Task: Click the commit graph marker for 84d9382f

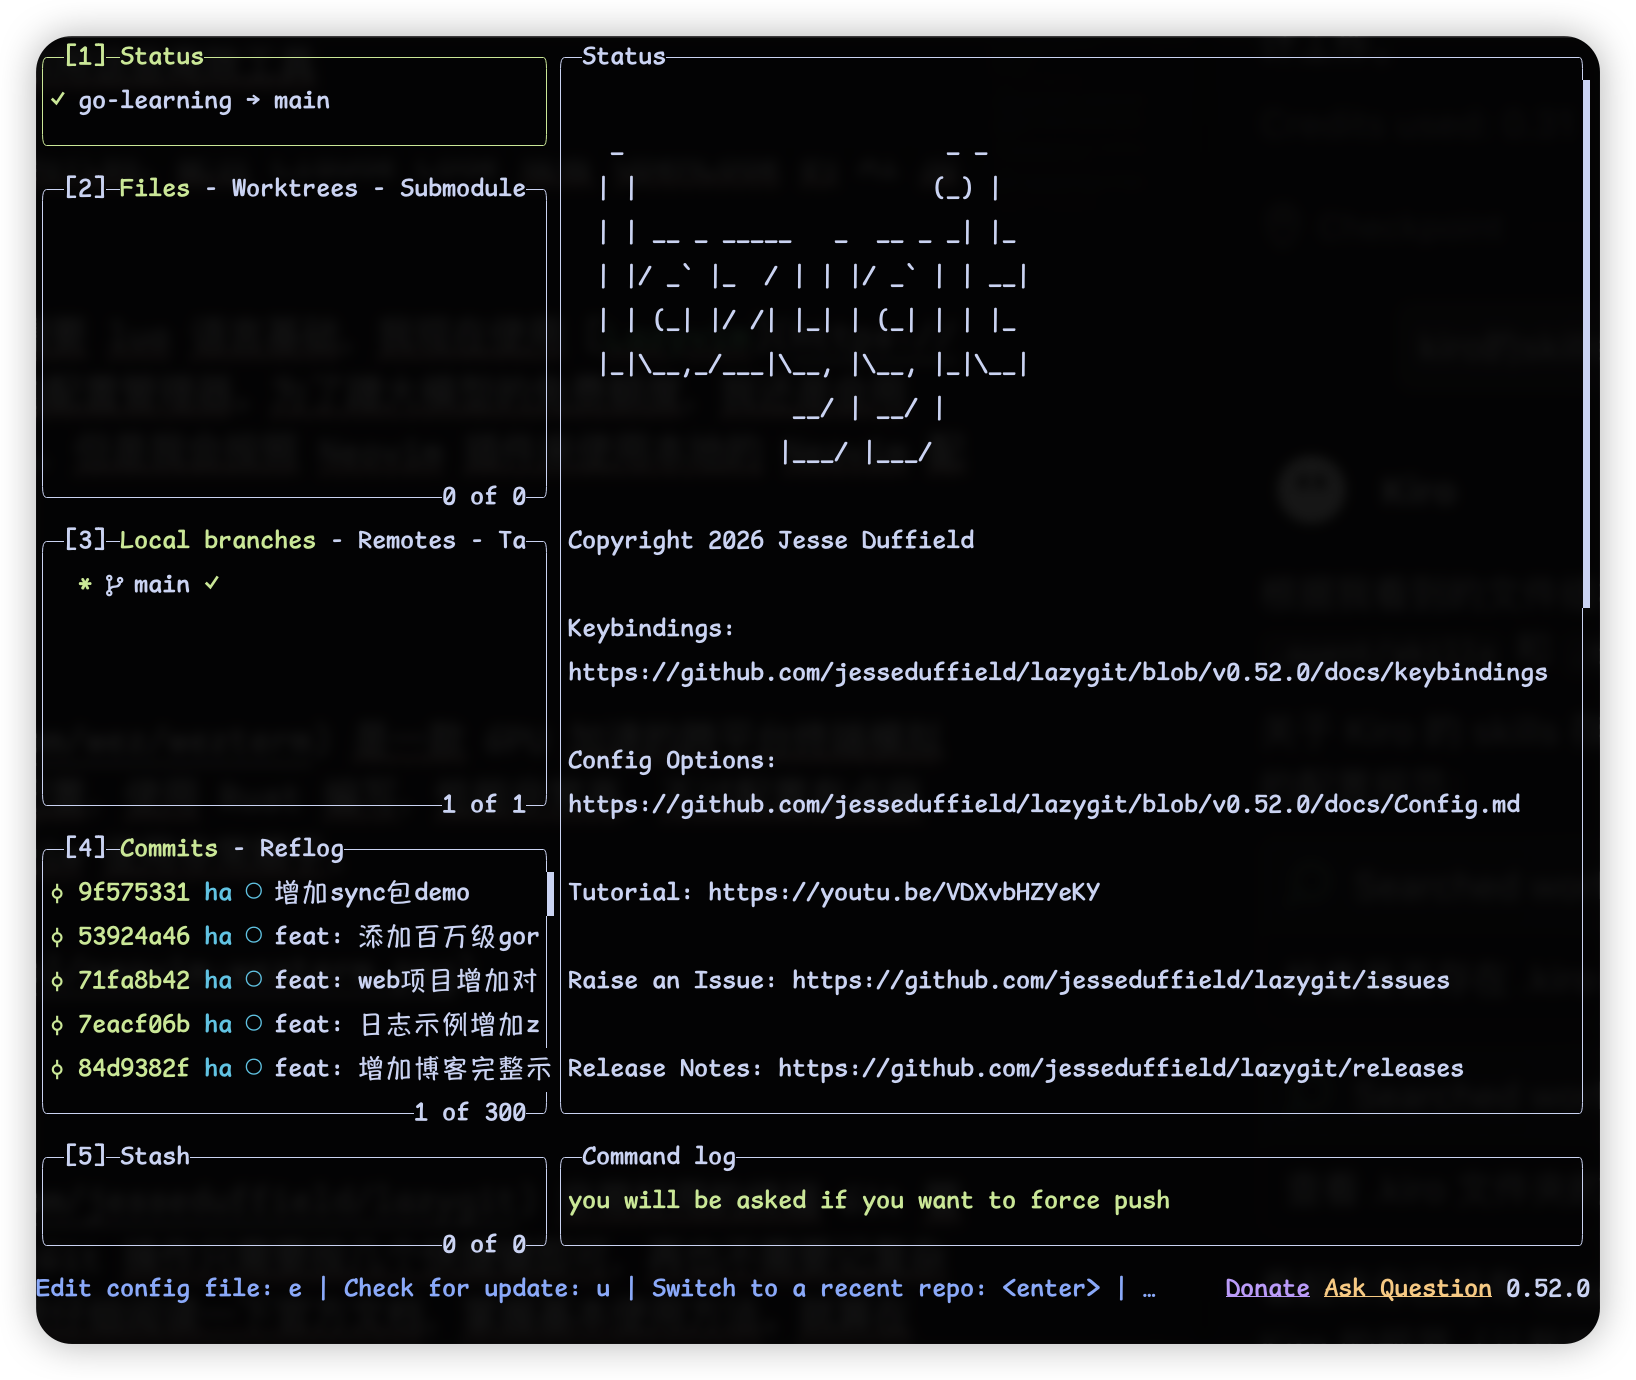Action: [57, 1069]
